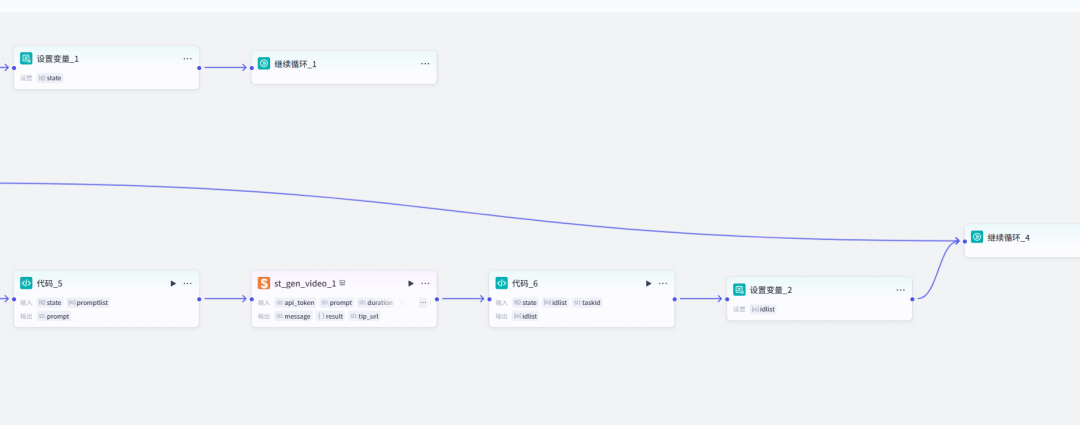Click the output port of 设置变量_2
This screenshot has width=1080, height=425.
(913, 298)
